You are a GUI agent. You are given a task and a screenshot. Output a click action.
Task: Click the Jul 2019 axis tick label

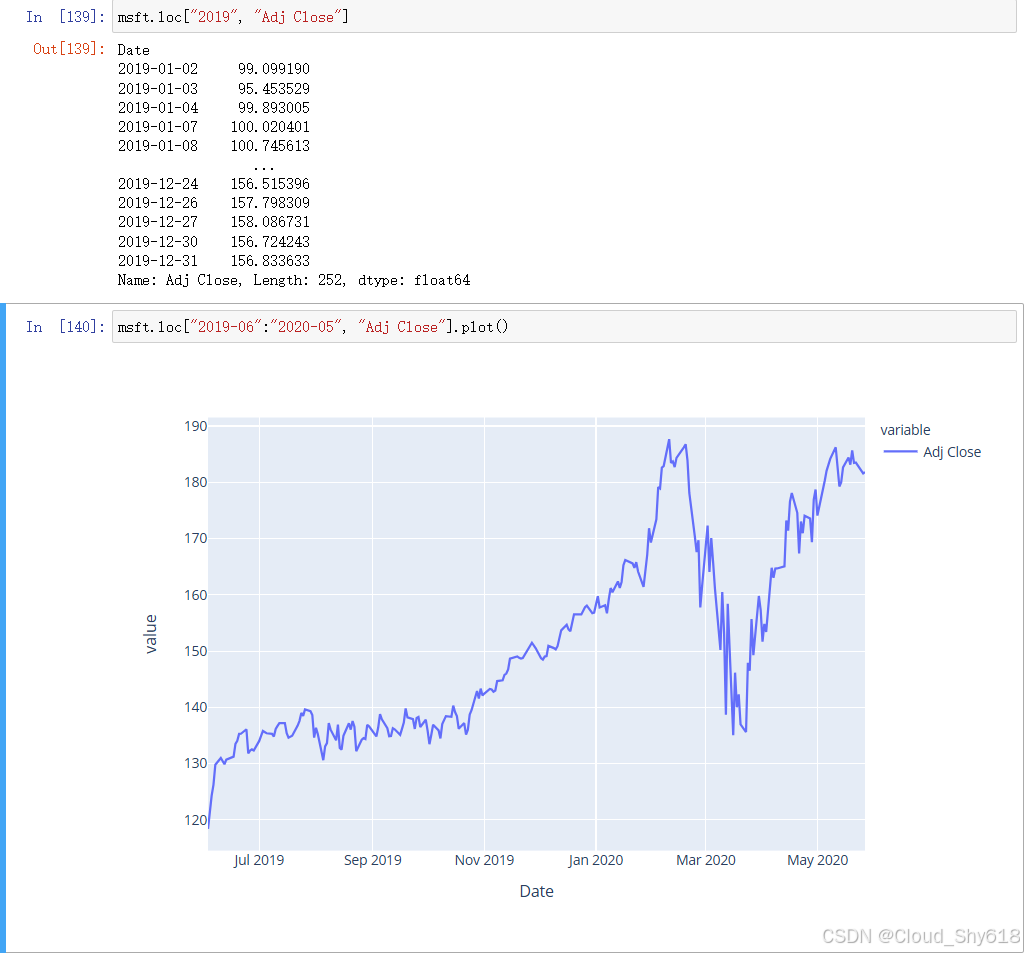259,860
